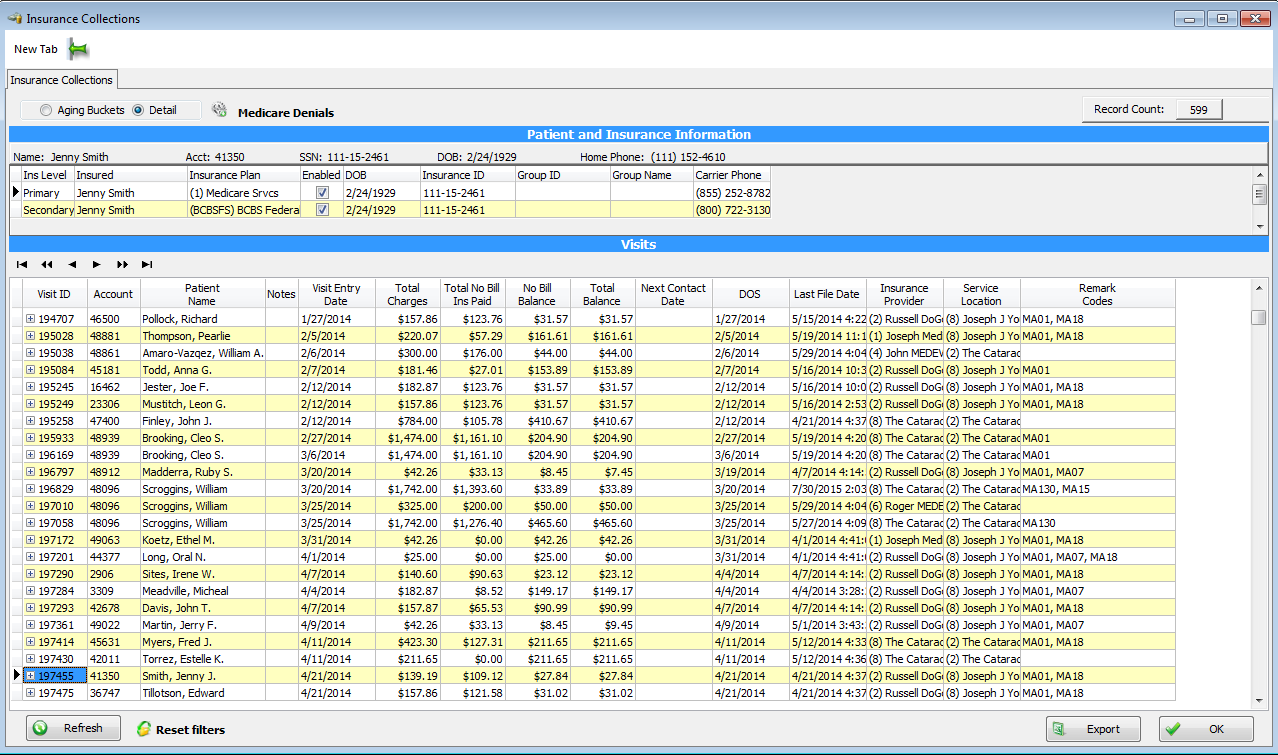The image size is (1278, 755).
Task: Select the Detail radio option
Action: point(138,111)
